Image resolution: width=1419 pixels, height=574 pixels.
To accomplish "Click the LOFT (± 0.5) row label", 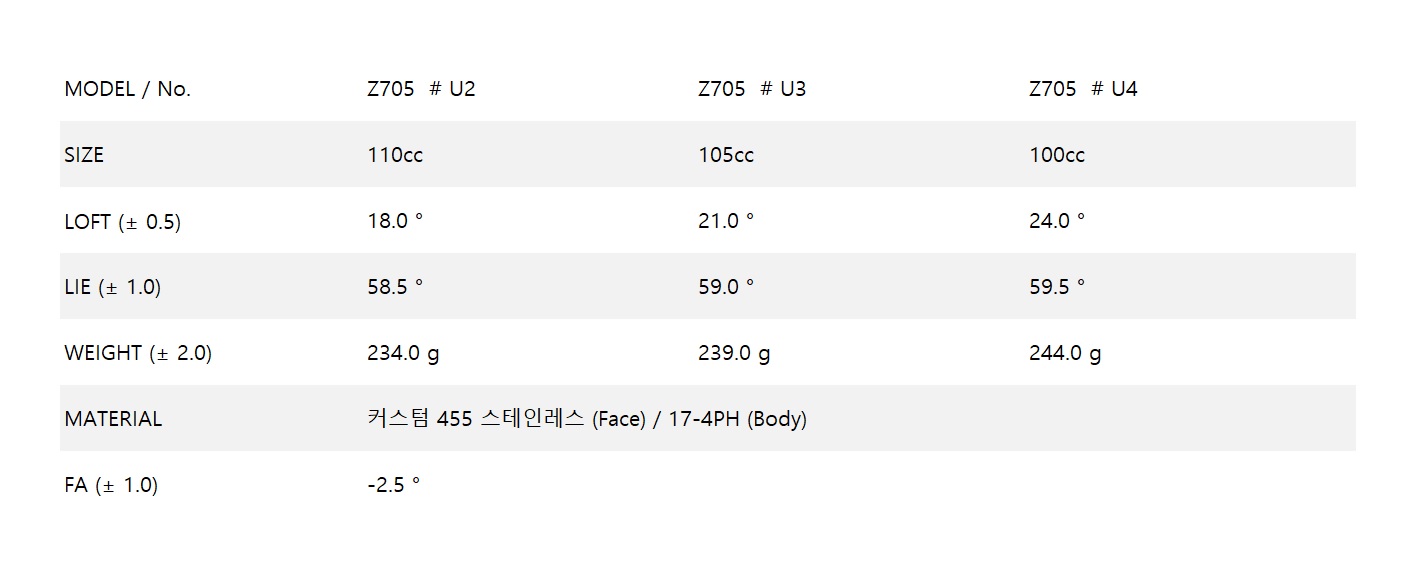I will (122, 222).
